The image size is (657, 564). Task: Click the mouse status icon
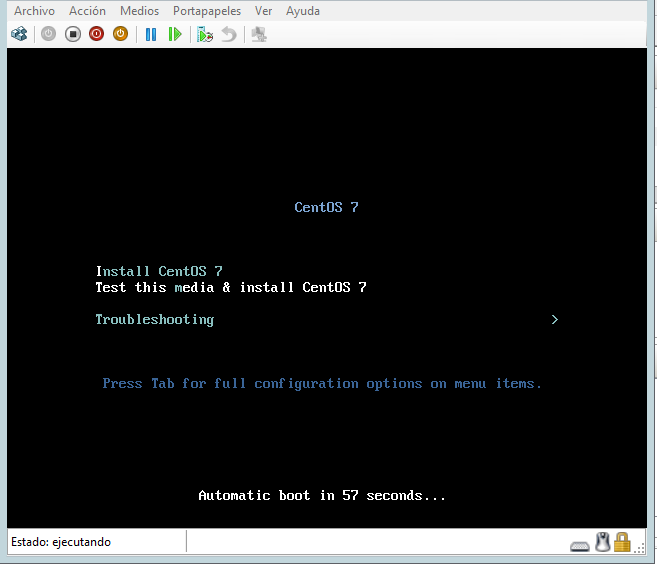pos(603,542)
